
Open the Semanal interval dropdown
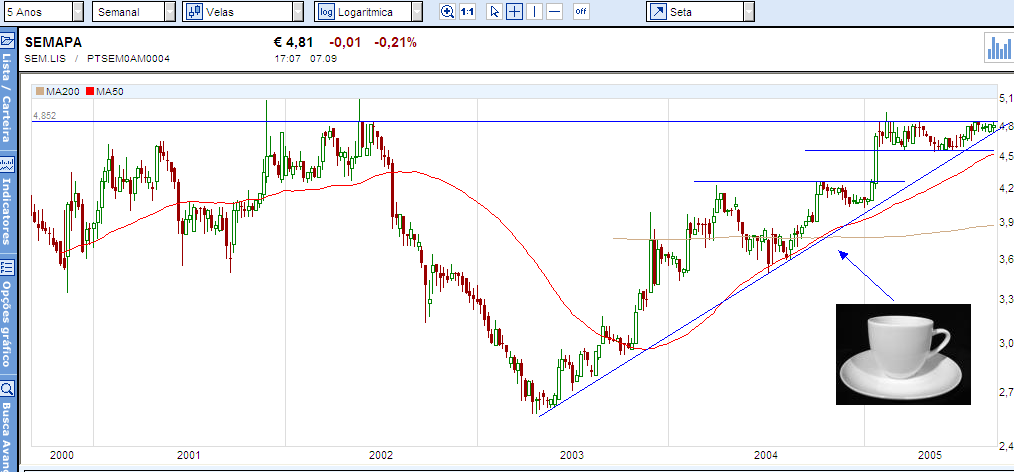tap(134, 11)
